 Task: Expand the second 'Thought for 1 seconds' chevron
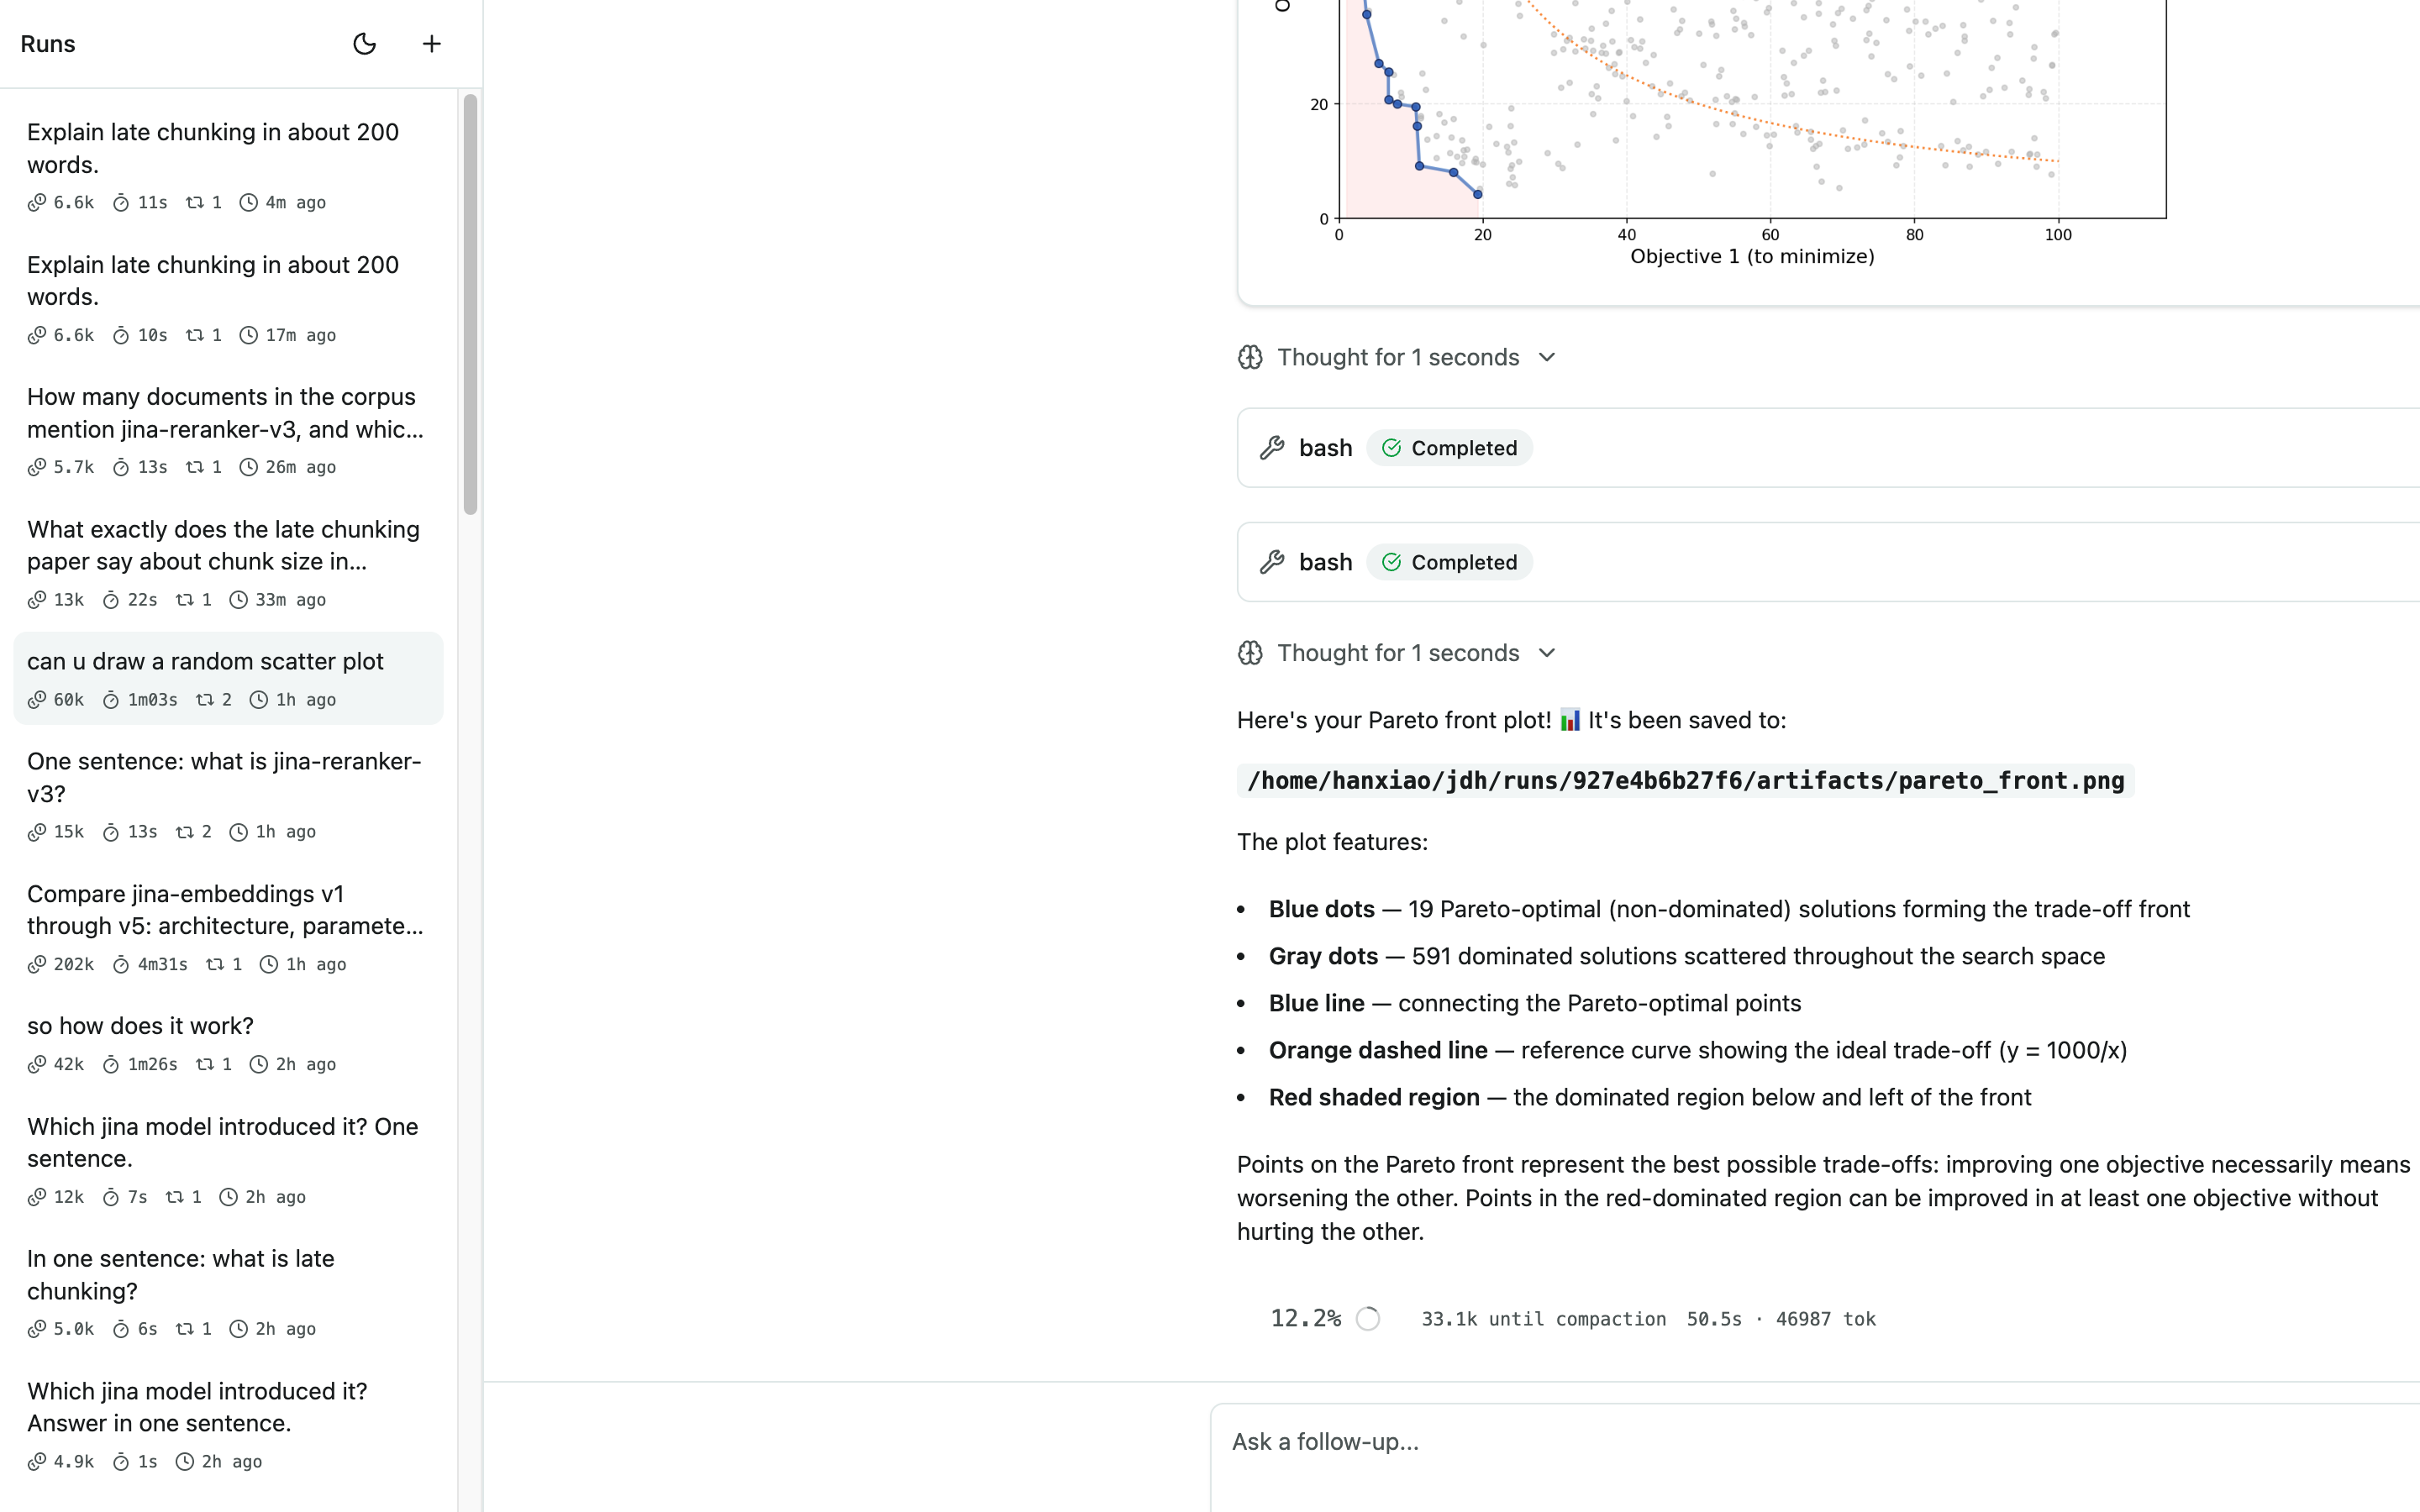(1547, 653)
